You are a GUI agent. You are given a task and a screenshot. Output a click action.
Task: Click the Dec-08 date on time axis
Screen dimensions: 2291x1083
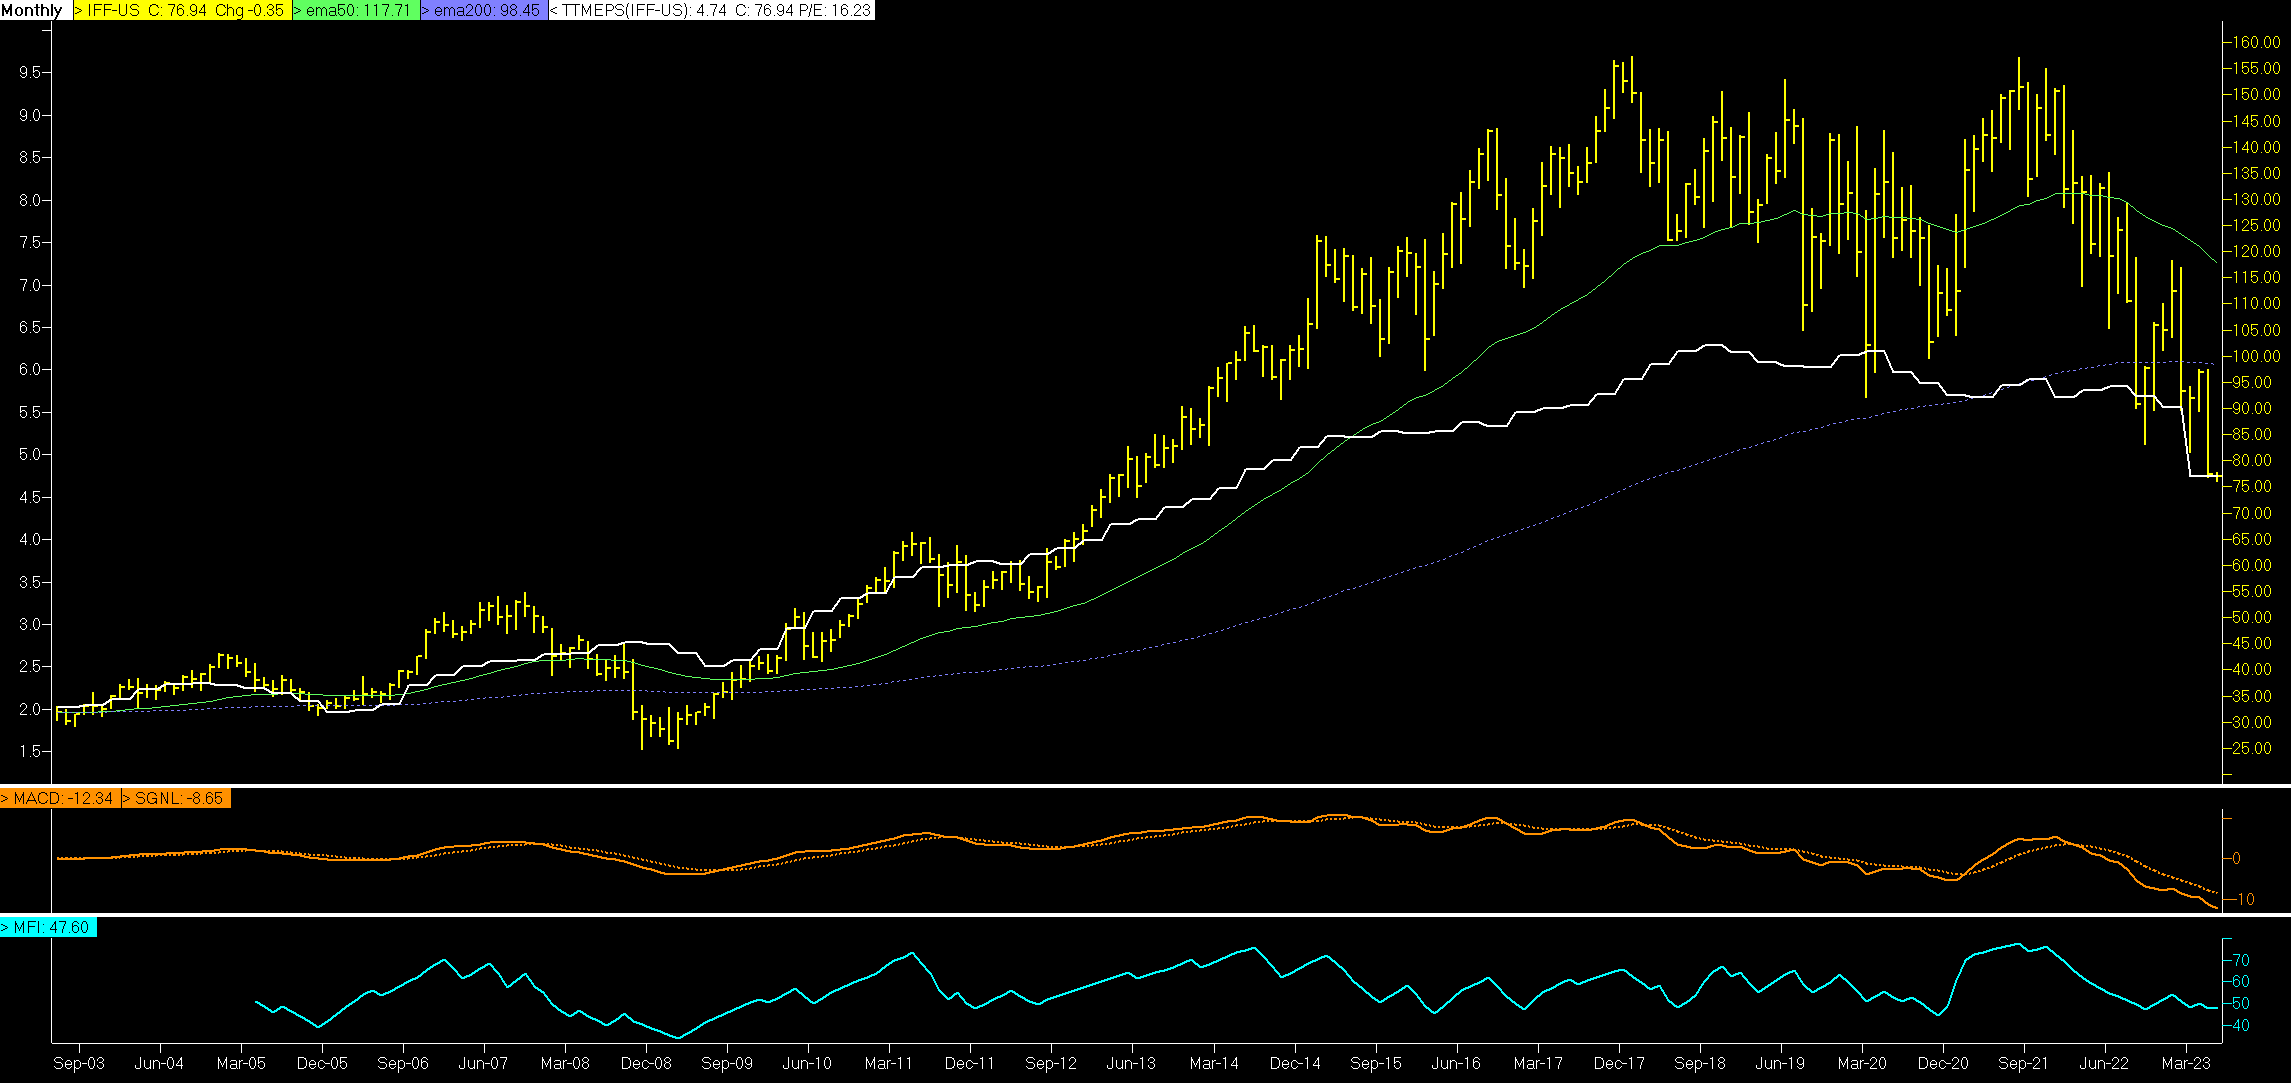point(646,1063)
